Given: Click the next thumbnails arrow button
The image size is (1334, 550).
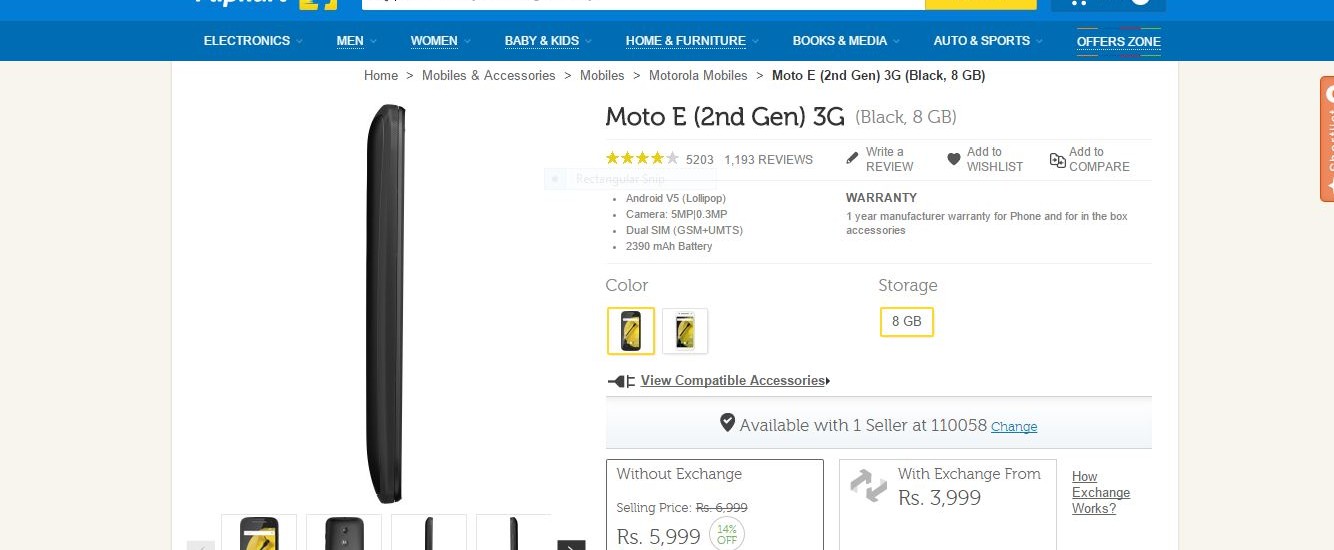Looking at the screenshot, I should coord(571,545).
